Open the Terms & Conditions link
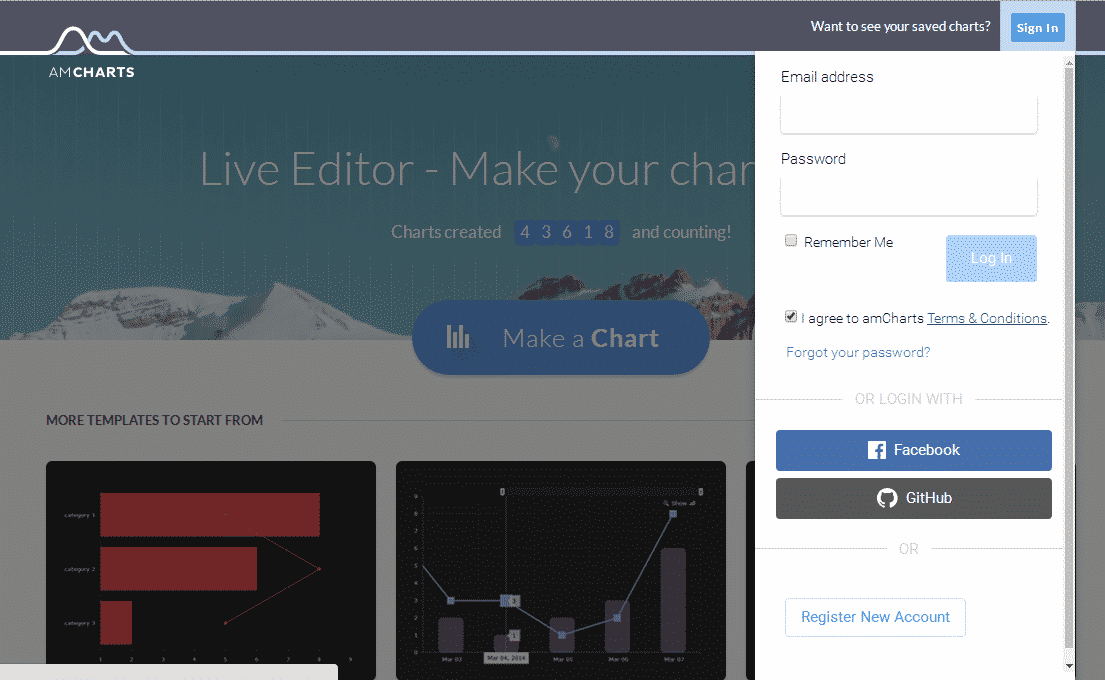 [x=987, y=318]
